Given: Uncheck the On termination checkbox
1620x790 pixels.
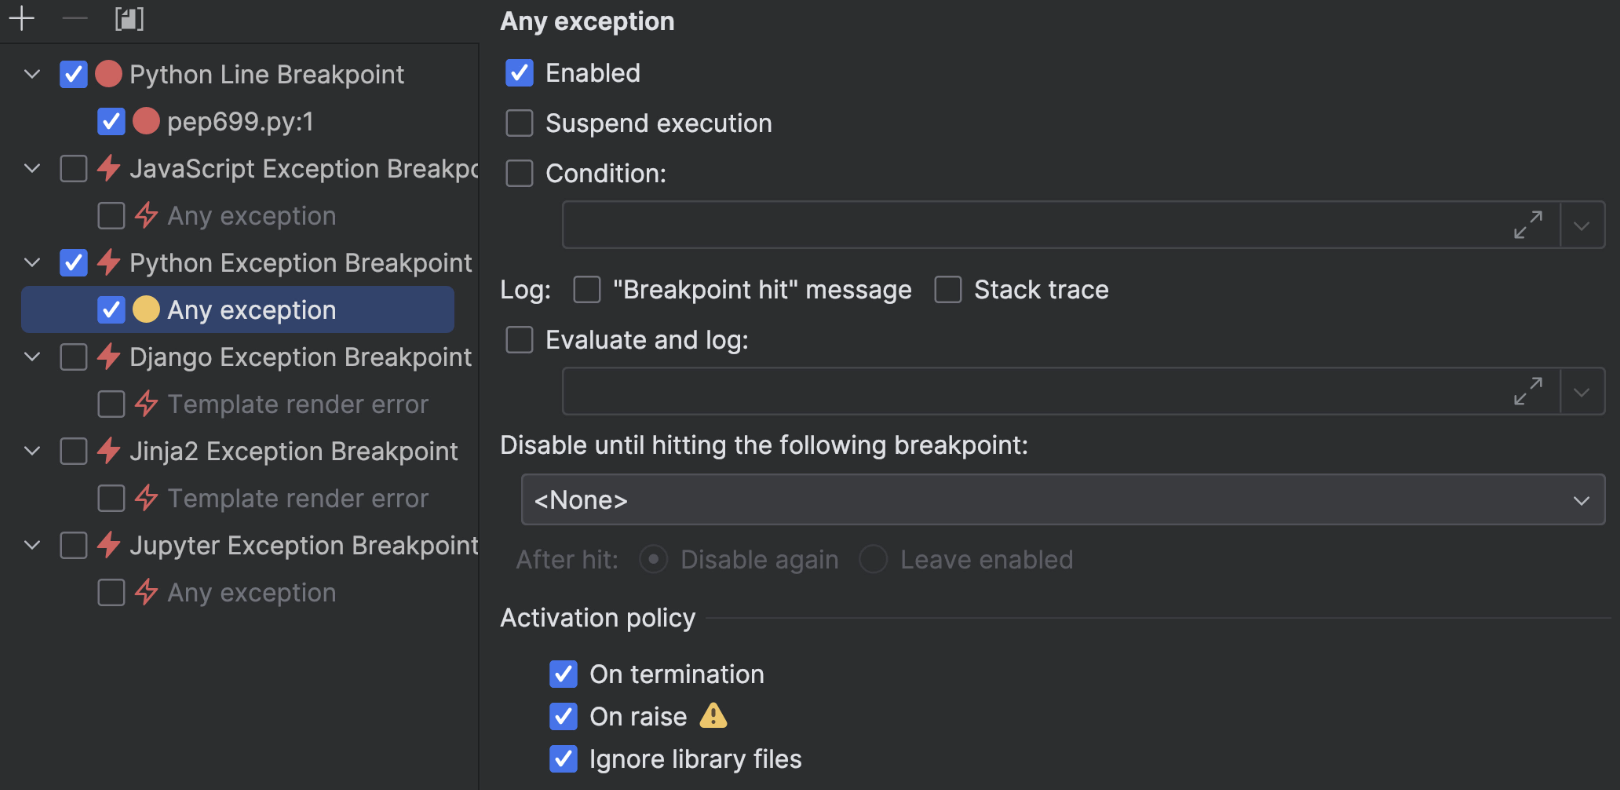Looking at the screenshot, I should pyautogui.click(x=564, y=674).
